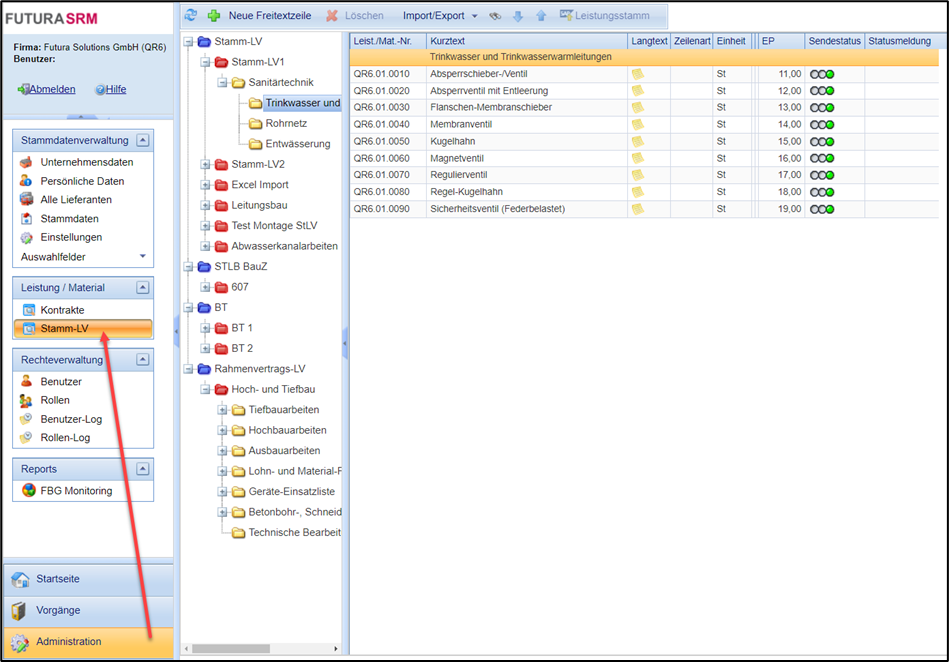The height and width of the screenshot is (662, 949).
Task: Click the eye visibility icon in toolbar
Action: (x=495, y=15)
